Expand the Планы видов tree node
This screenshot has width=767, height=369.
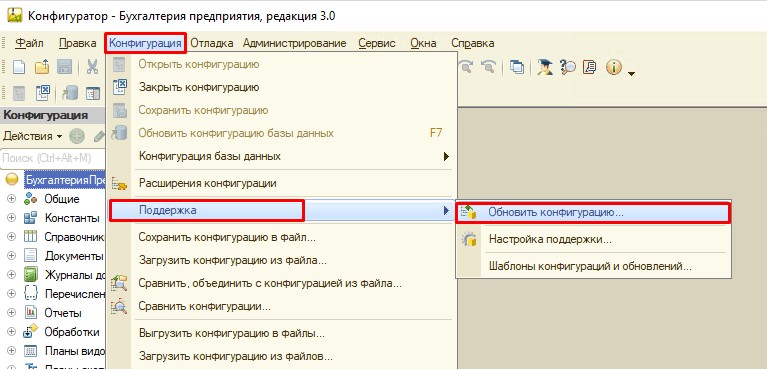pyautogui.click(x=12, y=350)
